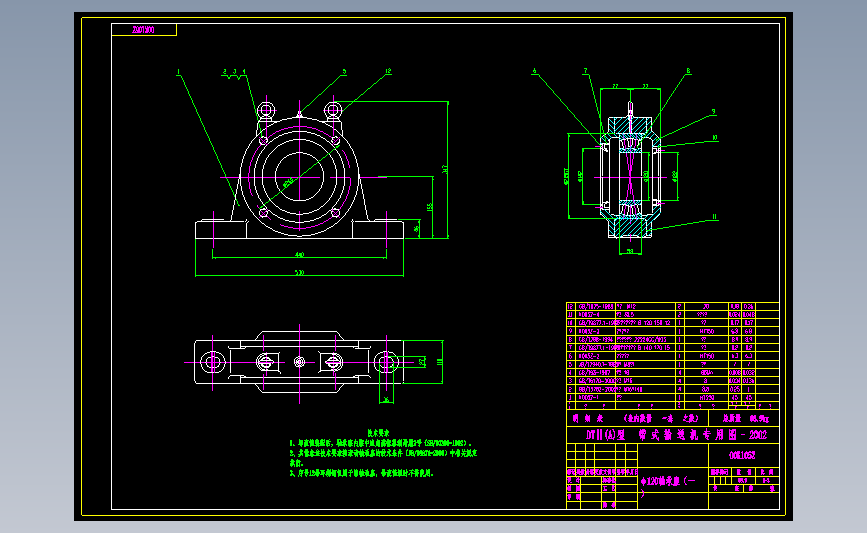Select leader callout 1 on front view
867x533 pixels.
pyautogui.click(x=178, y=72)
